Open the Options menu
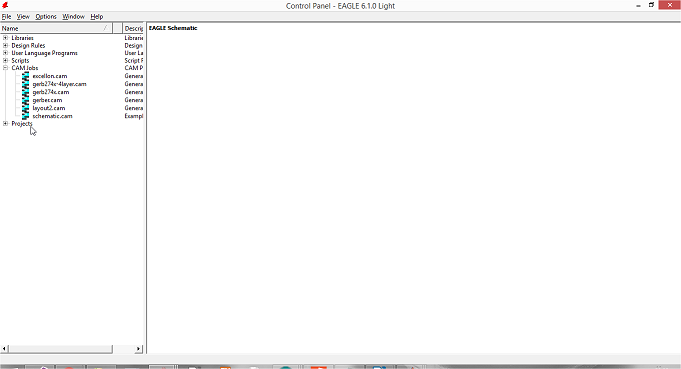The image size is (681, 369). point(46,16)
